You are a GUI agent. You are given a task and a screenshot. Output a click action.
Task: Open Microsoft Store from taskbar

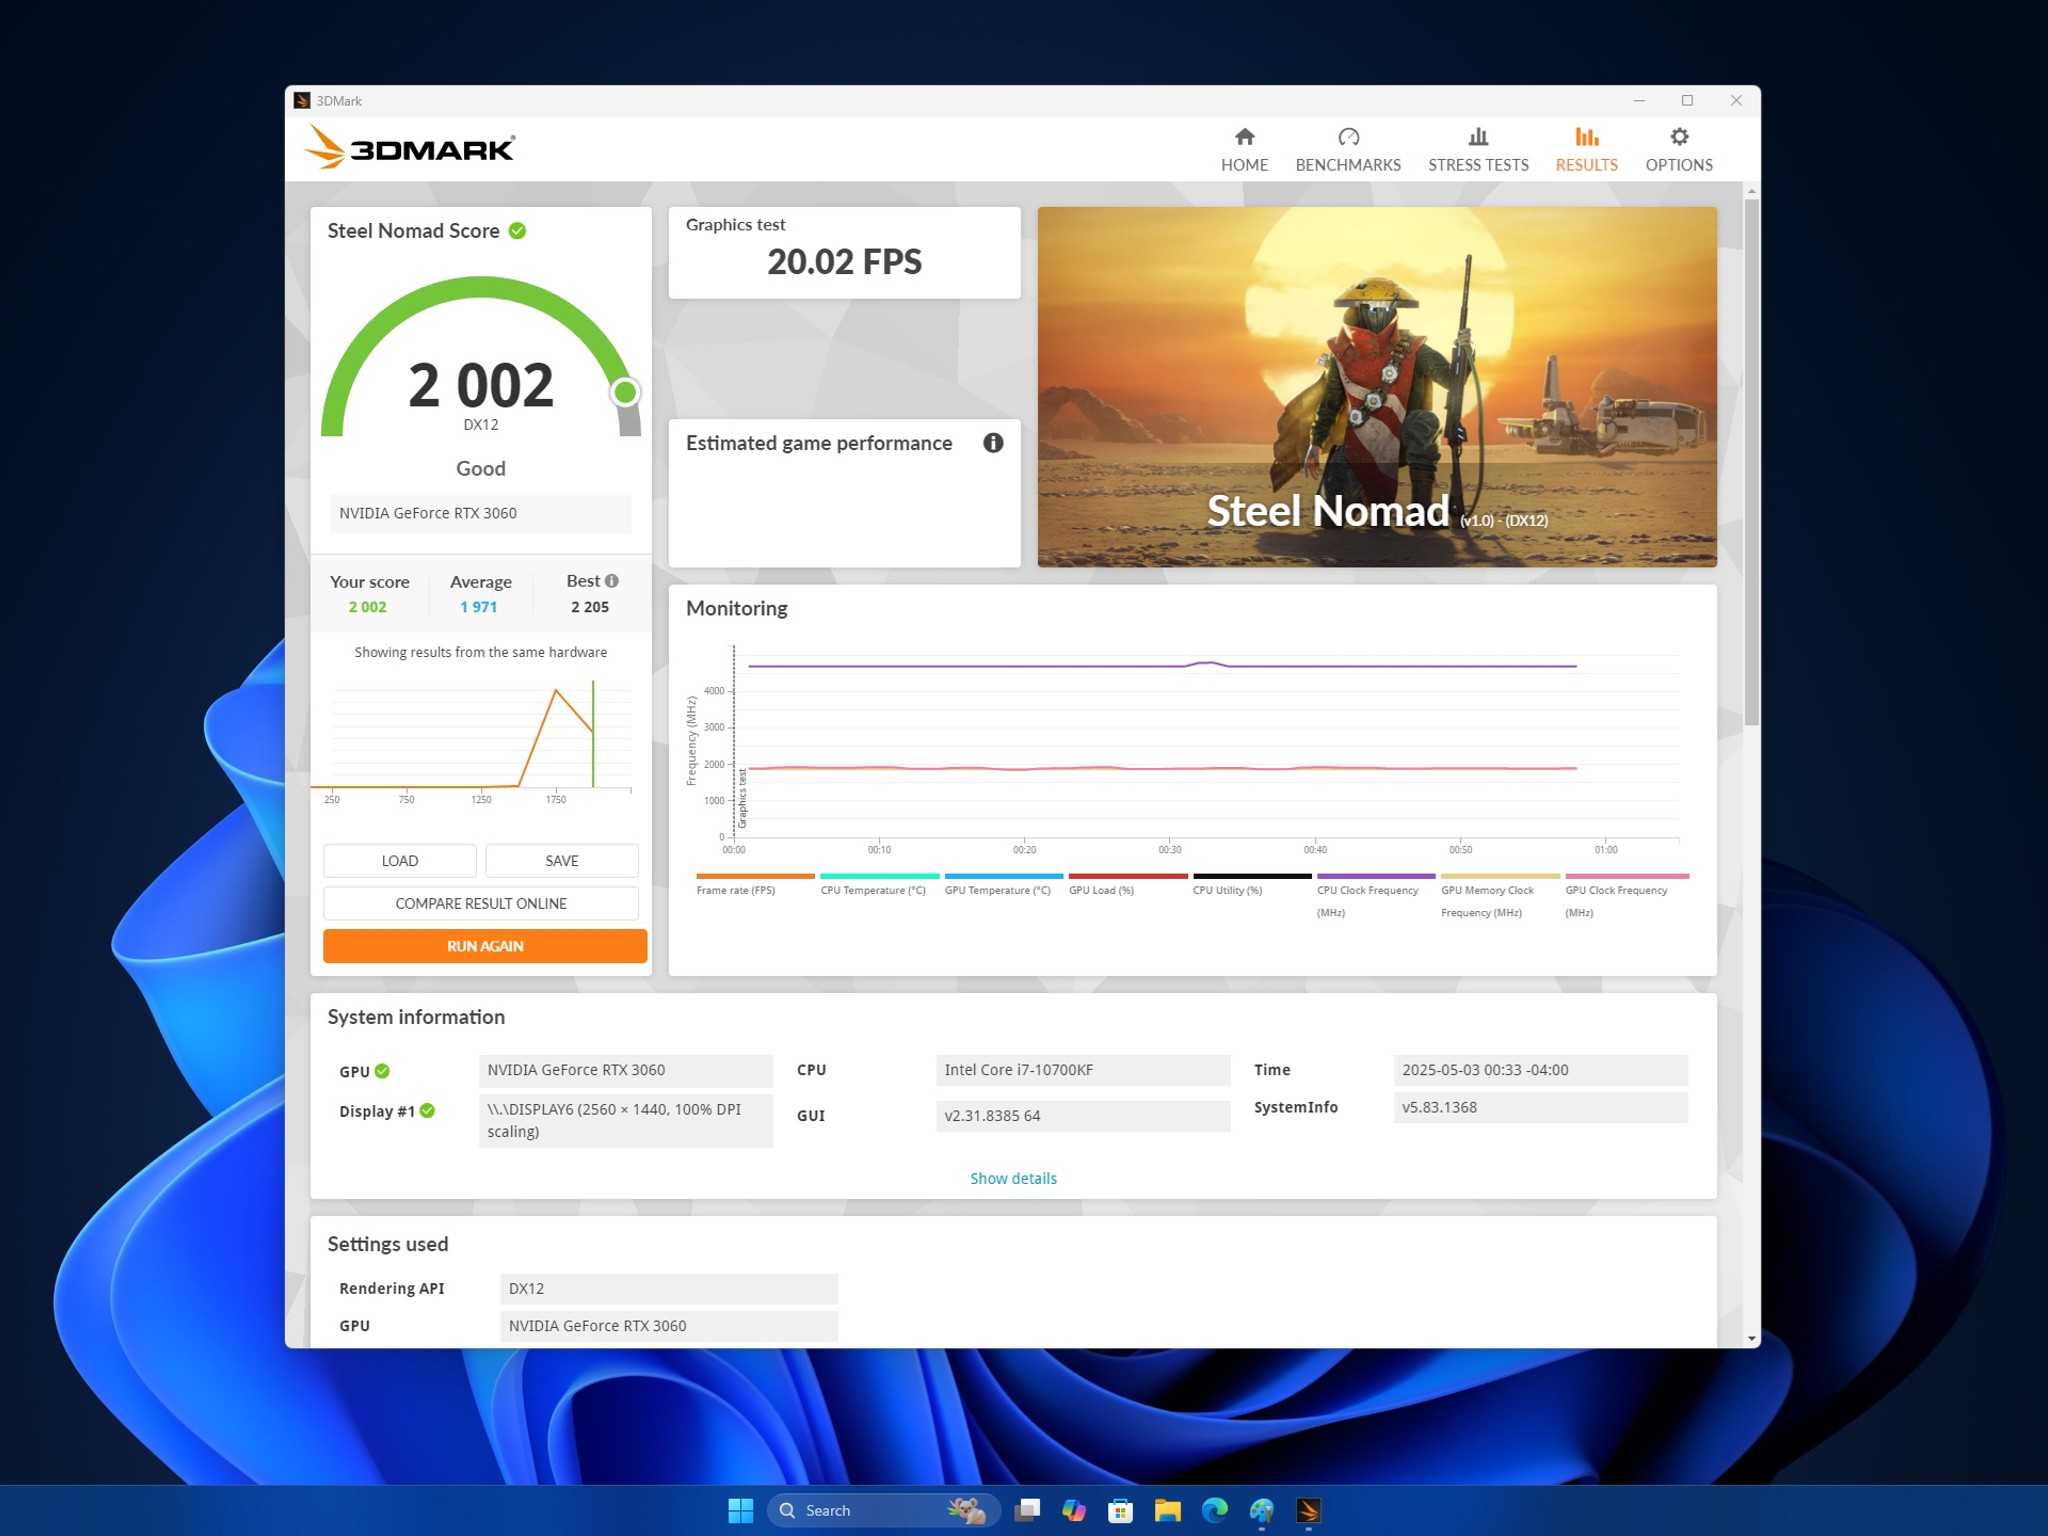point(1121,1510)
